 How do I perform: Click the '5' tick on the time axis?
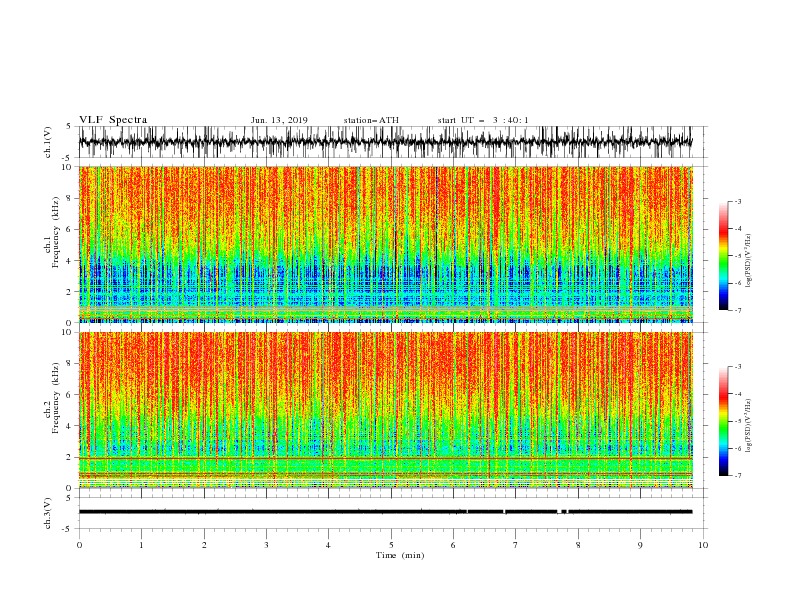(391, 545)
